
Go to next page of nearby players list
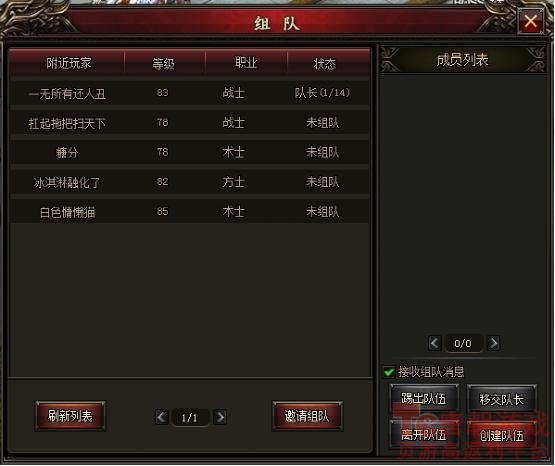click(x=220, y=417)
